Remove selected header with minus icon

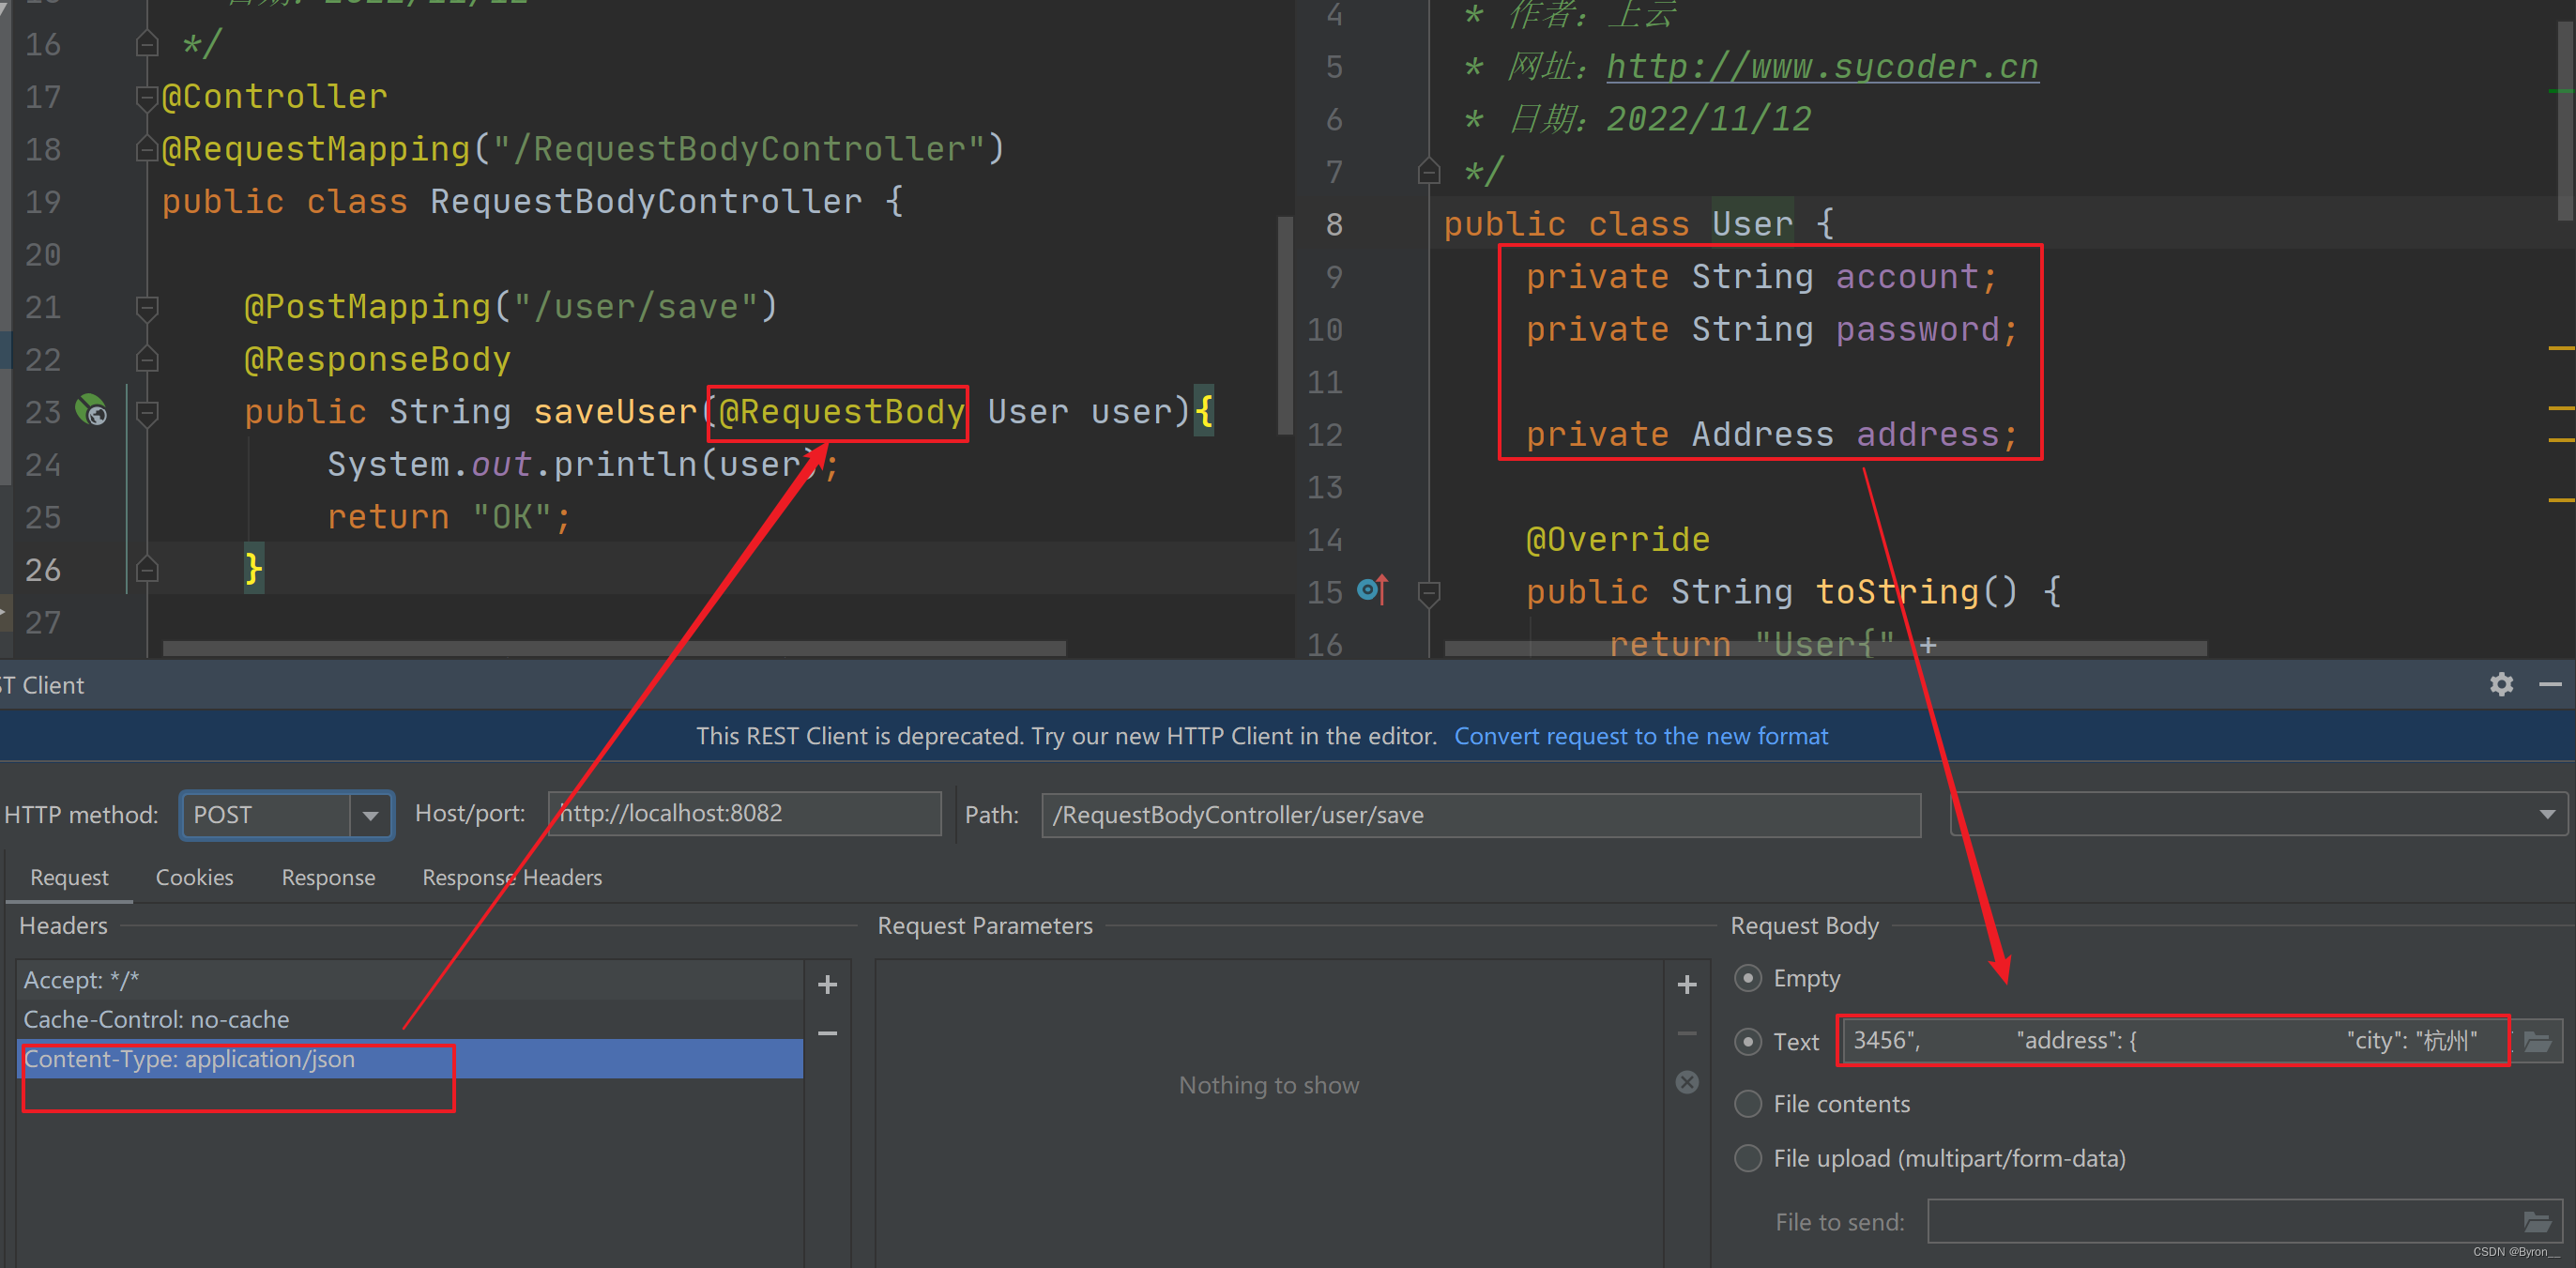827,1033
